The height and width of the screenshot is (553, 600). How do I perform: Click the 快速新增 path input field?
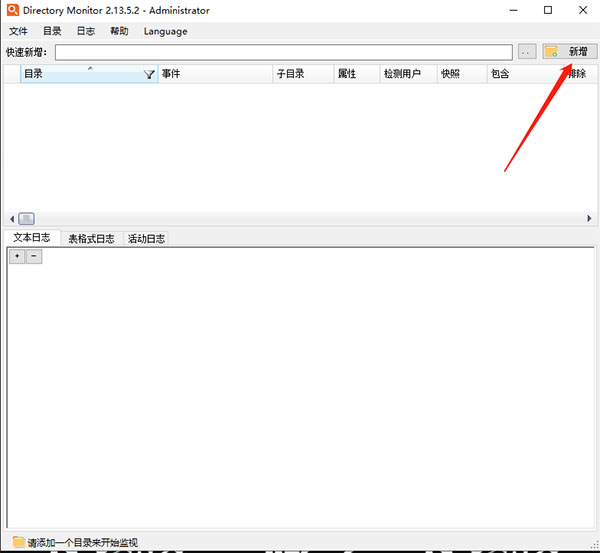(x=284, y=52)
